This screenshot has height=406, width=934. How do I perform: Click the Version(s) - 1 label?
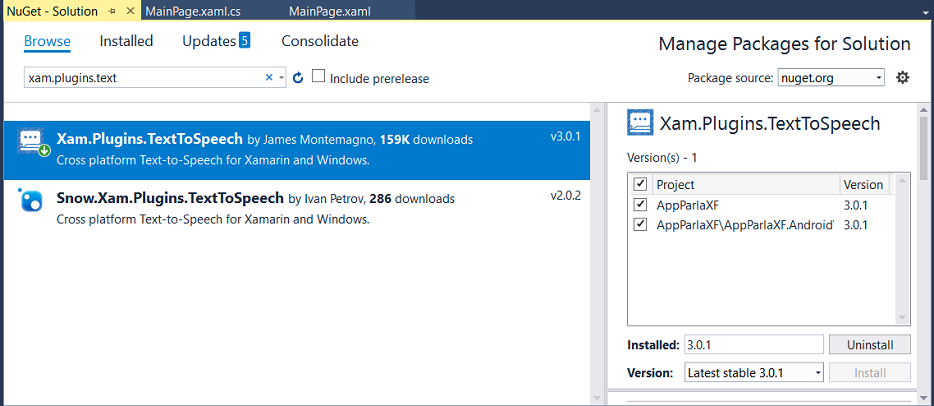[662, 158]
